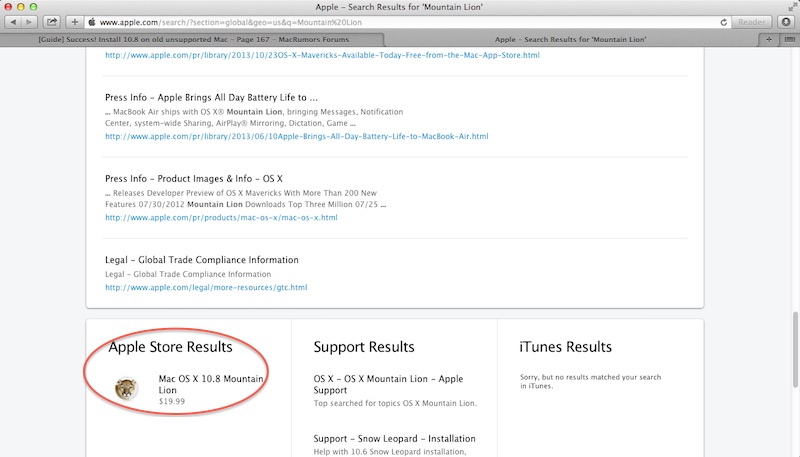Click the Apple Store Results heading
Image resolution: width=800 pixels, height=457 pixels.
(x=170, y=347)
